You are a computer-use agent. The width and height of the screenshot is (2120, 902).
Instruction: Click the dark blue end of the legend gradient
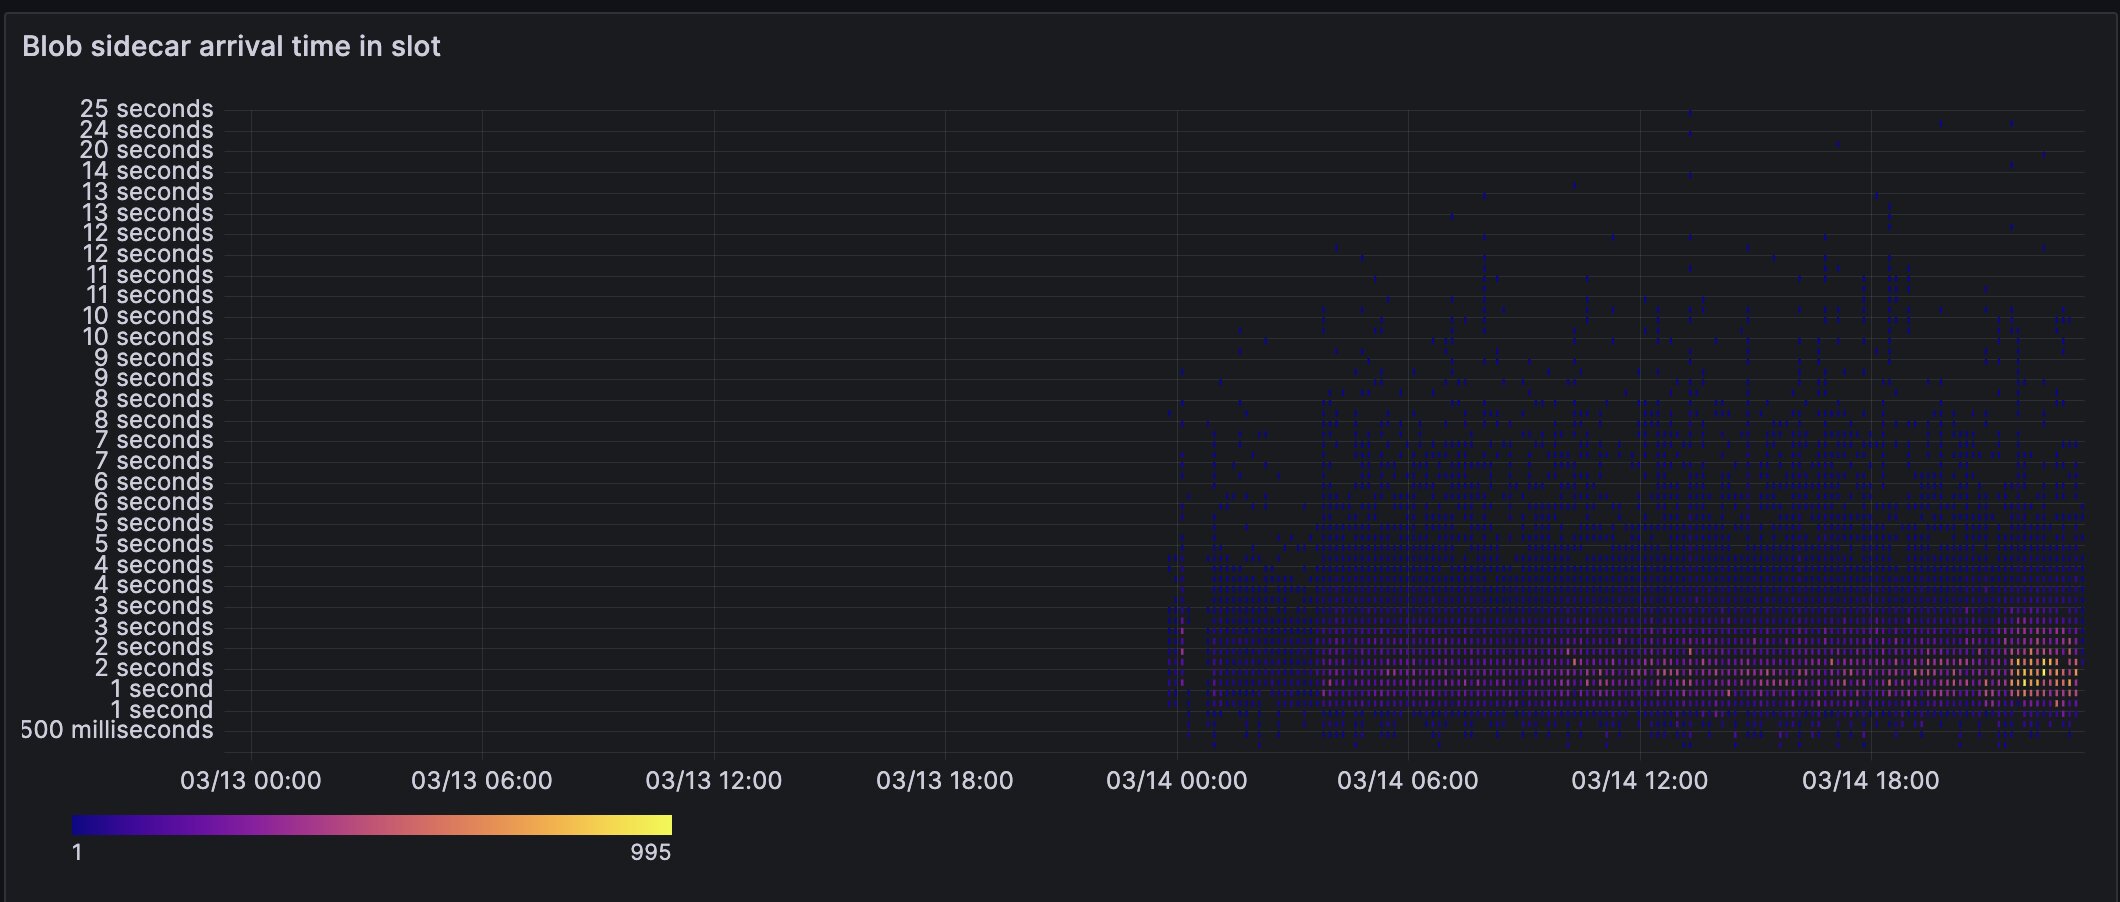82,825
